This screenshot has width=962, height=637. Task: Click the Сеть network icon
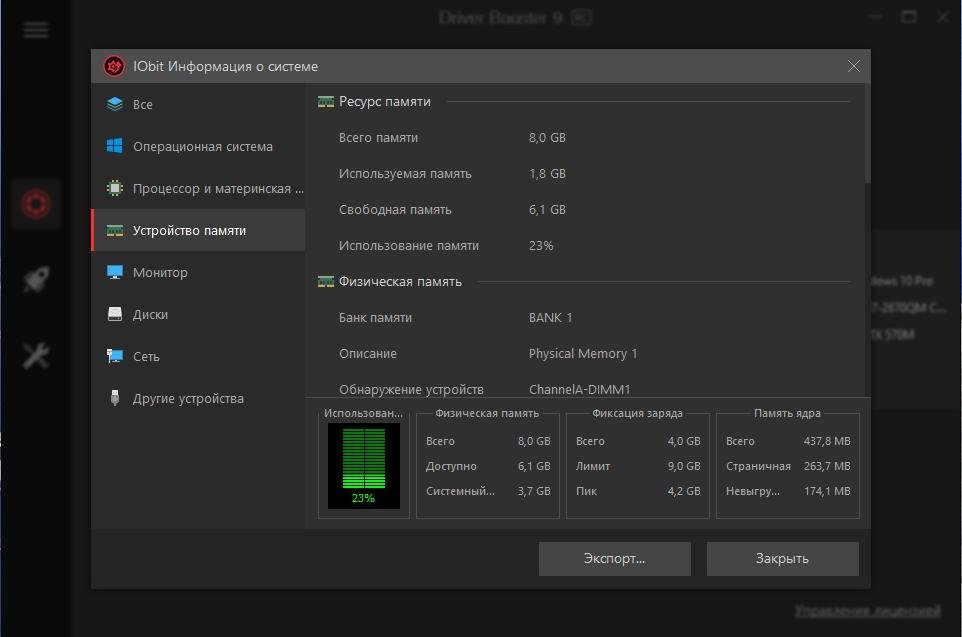[115, 356]
